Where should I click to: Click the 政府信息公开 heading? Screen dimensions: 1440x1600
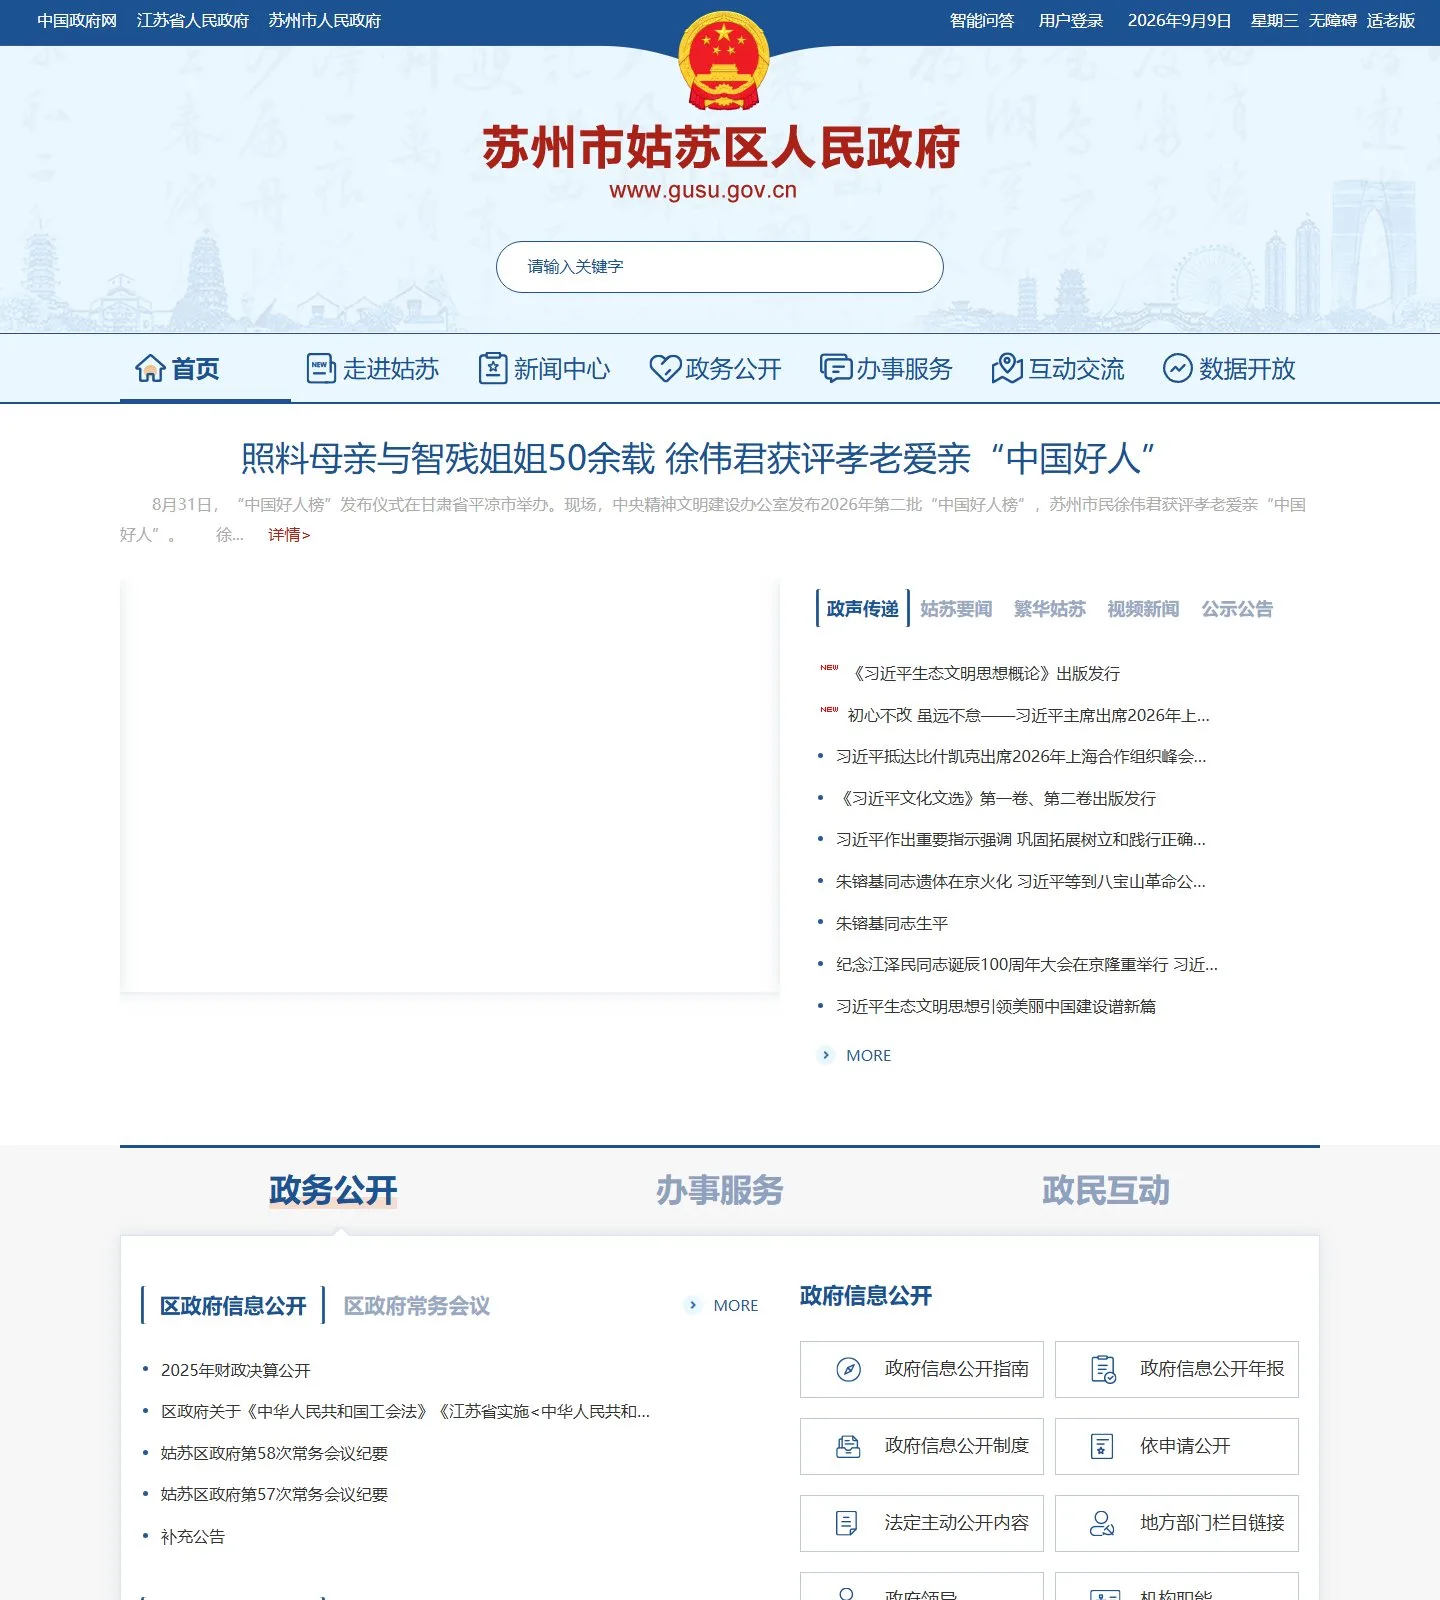click(866, 1296)
